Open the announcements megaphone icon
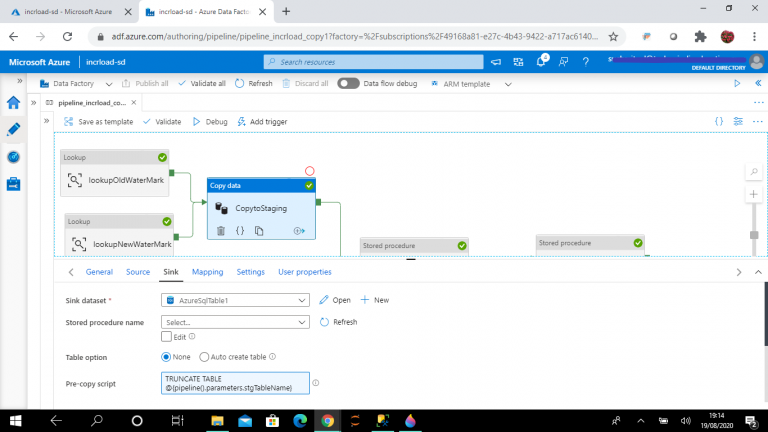768x432 pixels. pyautogui.click(x=496, y=62)
